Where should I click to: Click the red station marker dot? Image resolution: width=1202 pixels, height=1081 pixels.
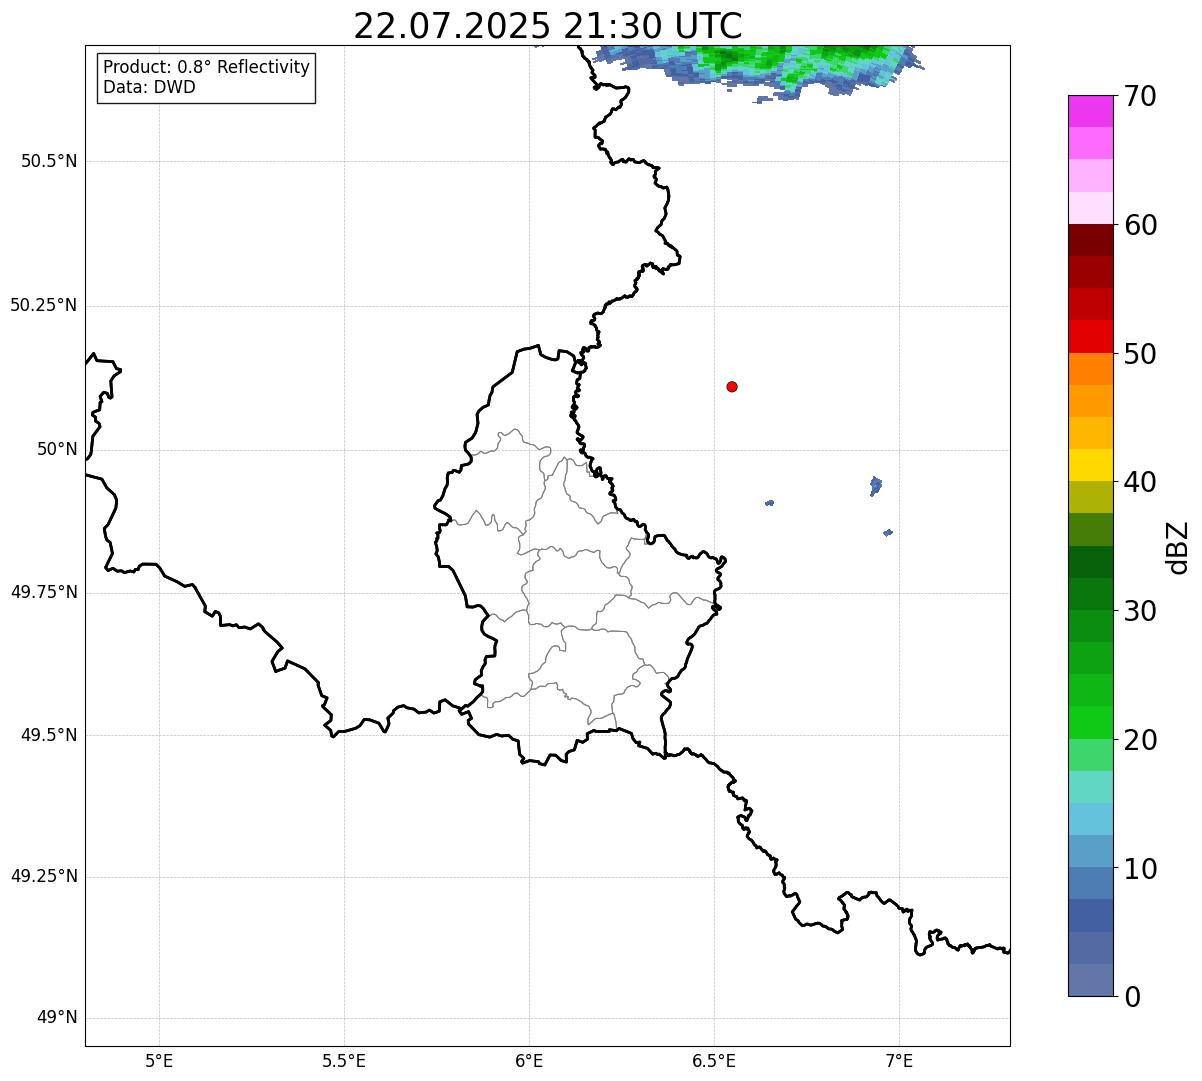point(732,386)
